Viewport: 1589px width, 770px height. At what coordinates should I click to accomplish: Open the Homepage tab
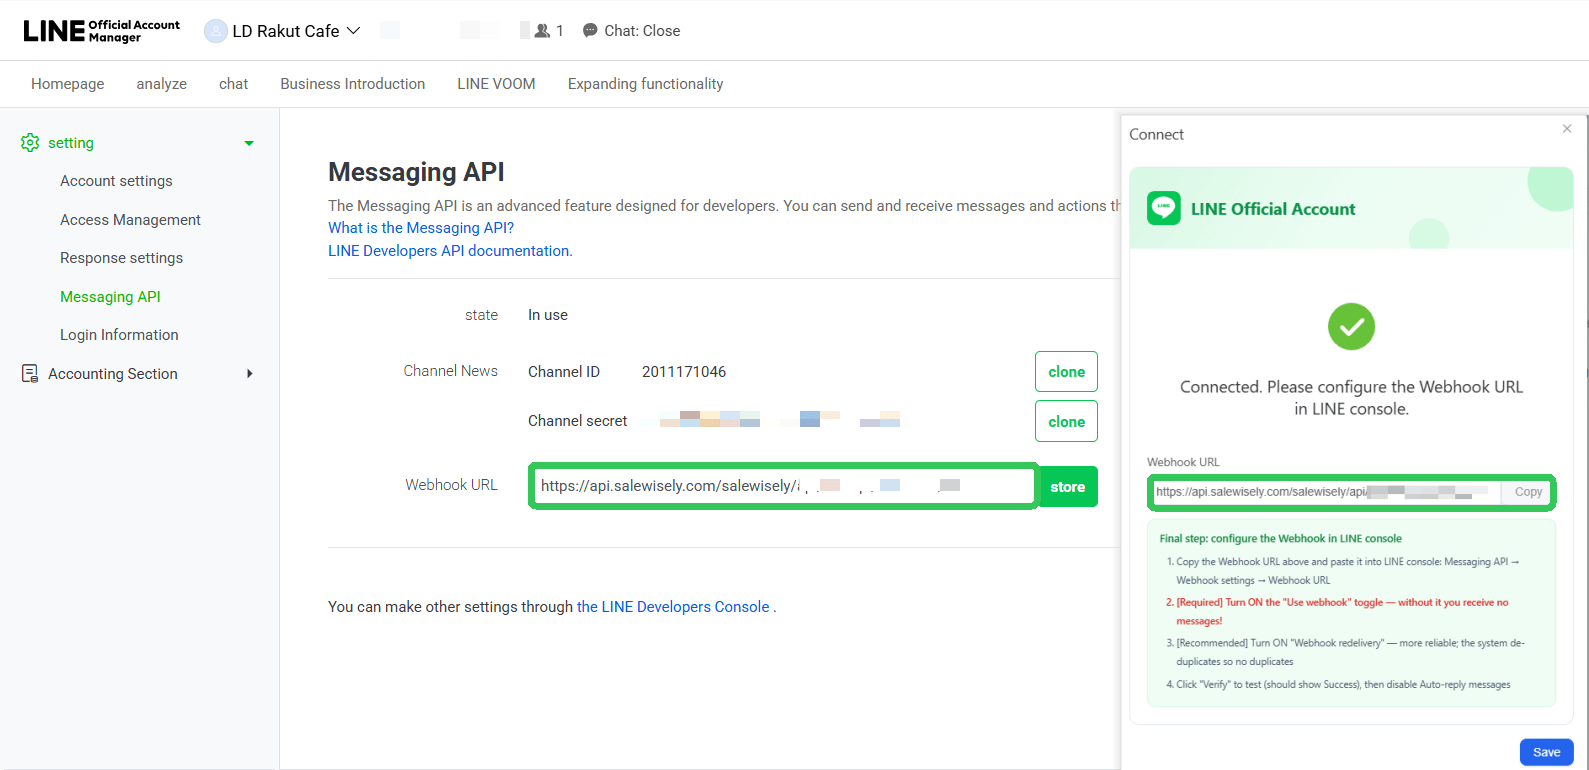[68, 84]
